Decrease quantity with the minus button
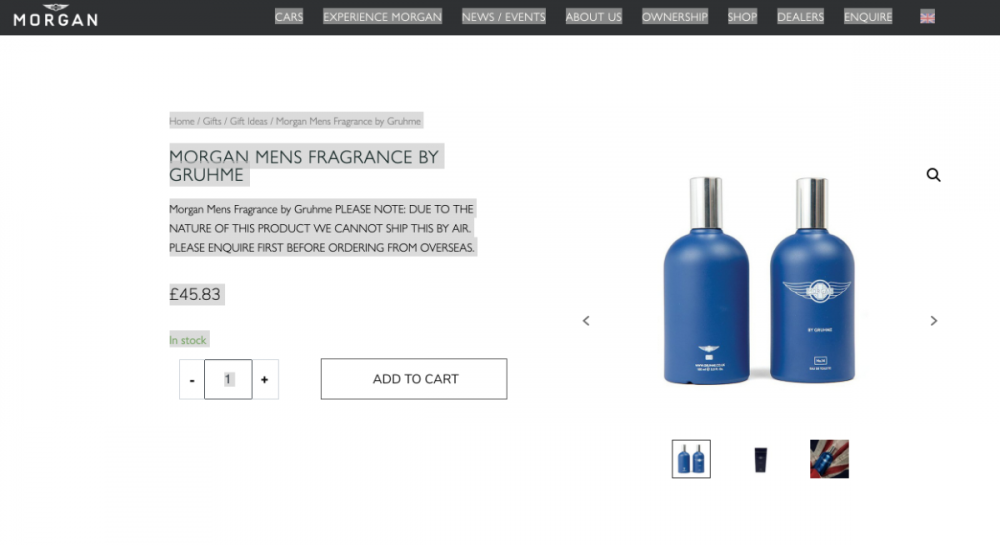This screenshot has width=1000, height=545. point(192,379)
